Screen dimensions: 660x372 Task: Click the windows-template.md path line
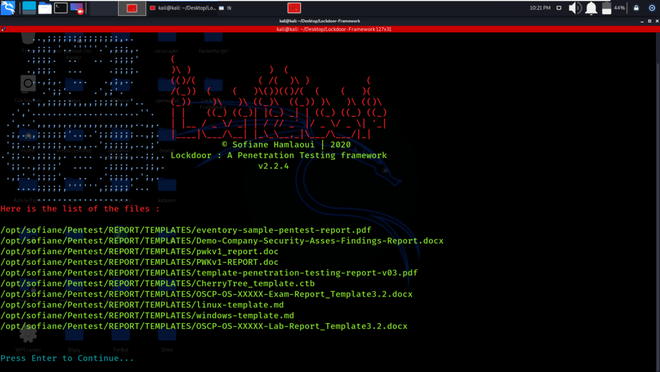coord(147,316)
